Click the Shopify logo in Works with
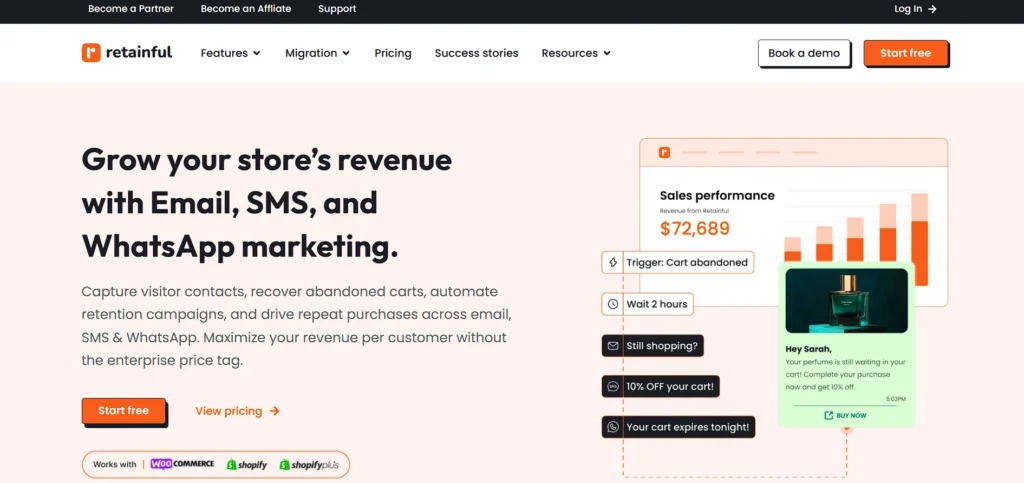The width and height of the screenshot is (1024, 483). pyautogui.click(x=247, y=465)
